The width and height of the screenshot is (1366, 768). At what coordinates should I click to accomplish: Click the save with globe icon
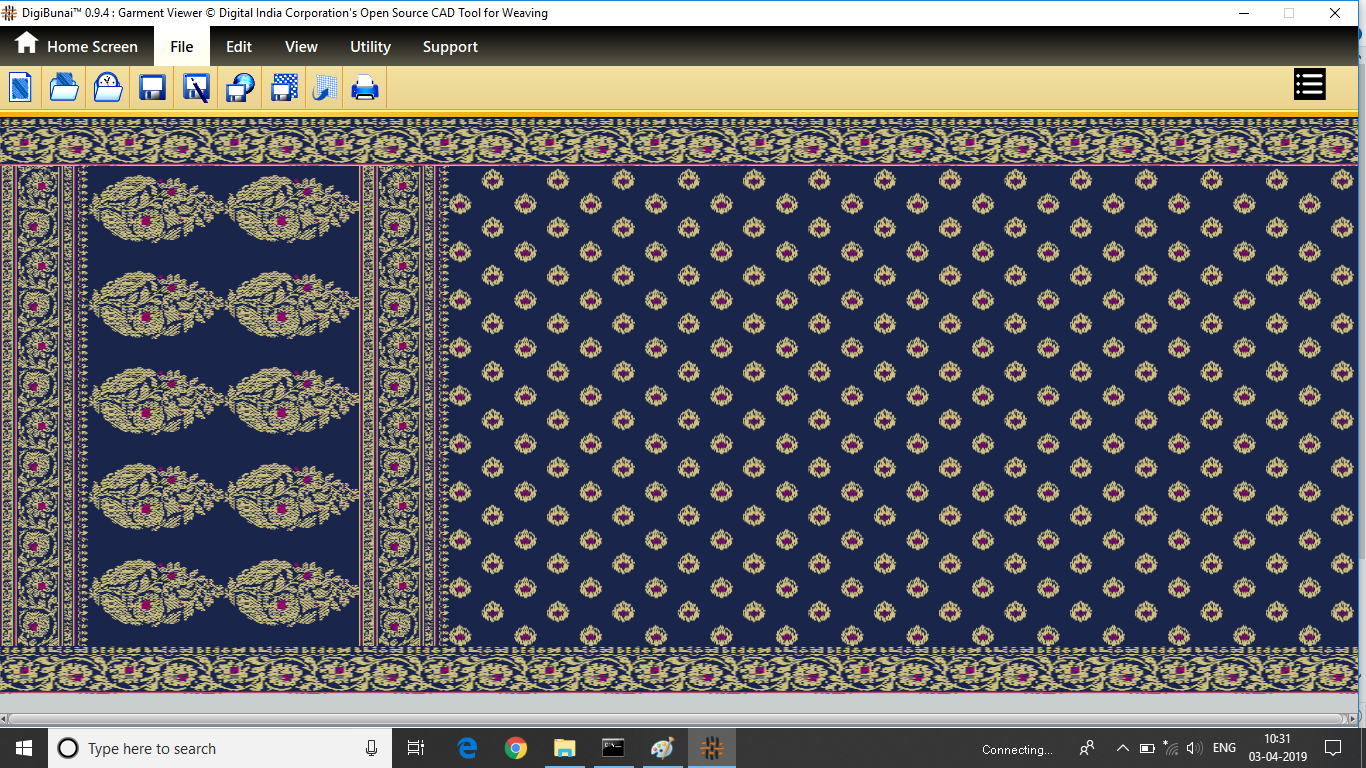240,88
